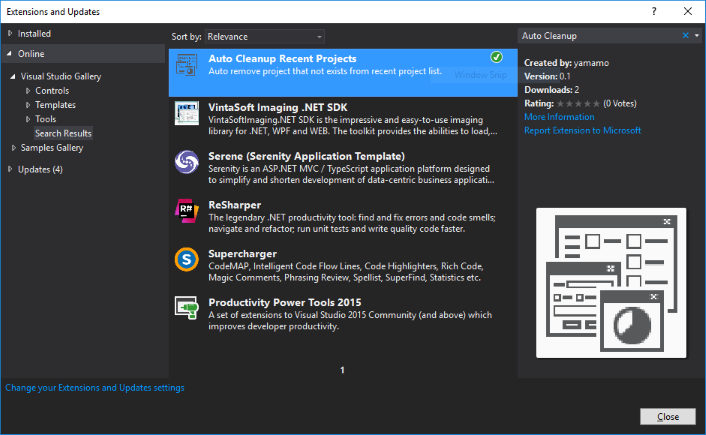The height and width of the screenshot is (435, 706).
Task: Click the Supercharger S icon
Action: [186, 259]
